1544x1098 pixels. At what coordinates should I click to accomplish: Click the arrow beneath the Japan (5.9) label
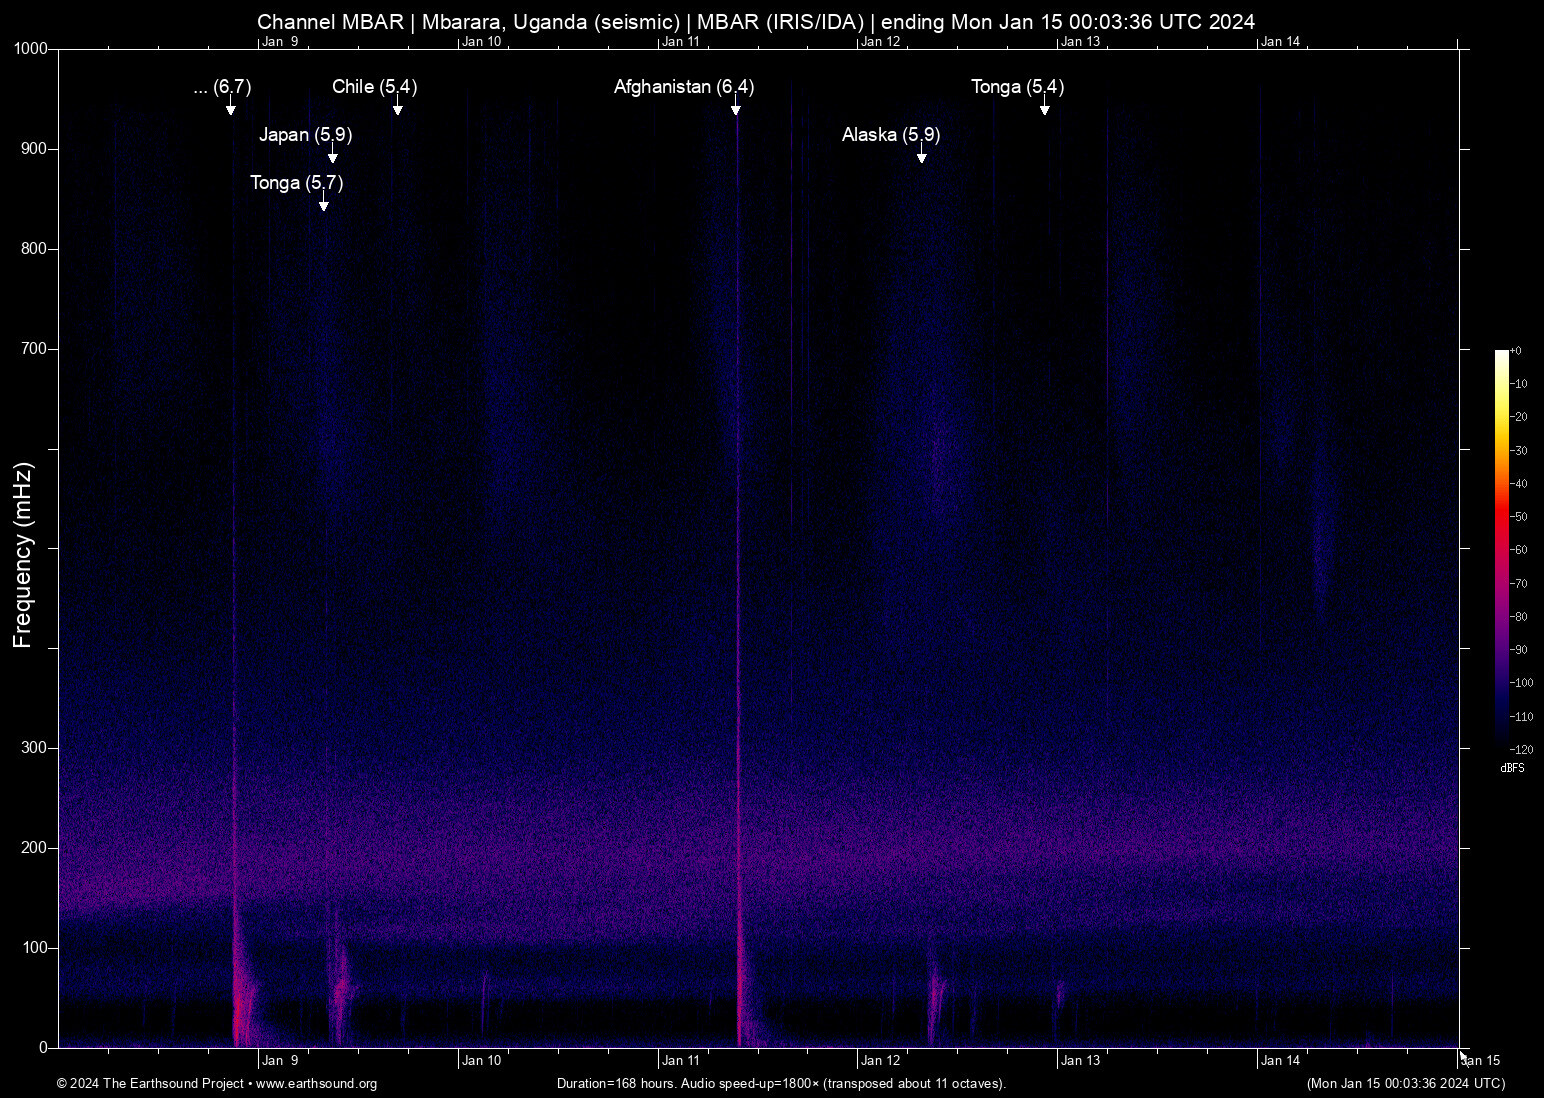point(332,155)
